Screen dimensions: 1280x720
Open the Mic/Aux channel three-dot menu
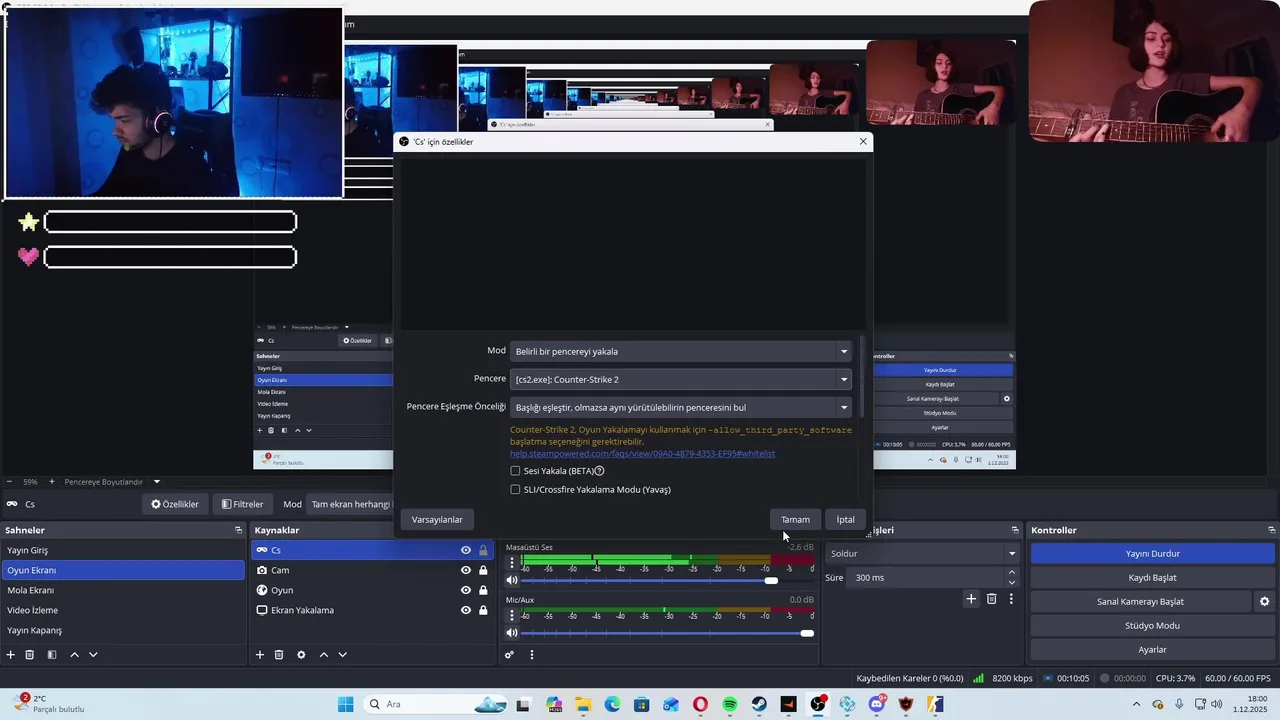(x=512, y=615)
